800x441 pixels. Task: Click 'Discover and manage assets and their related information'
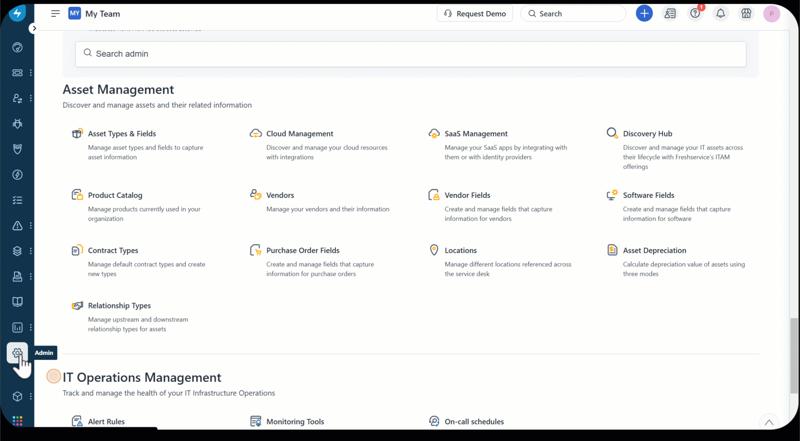click(157, 105)
